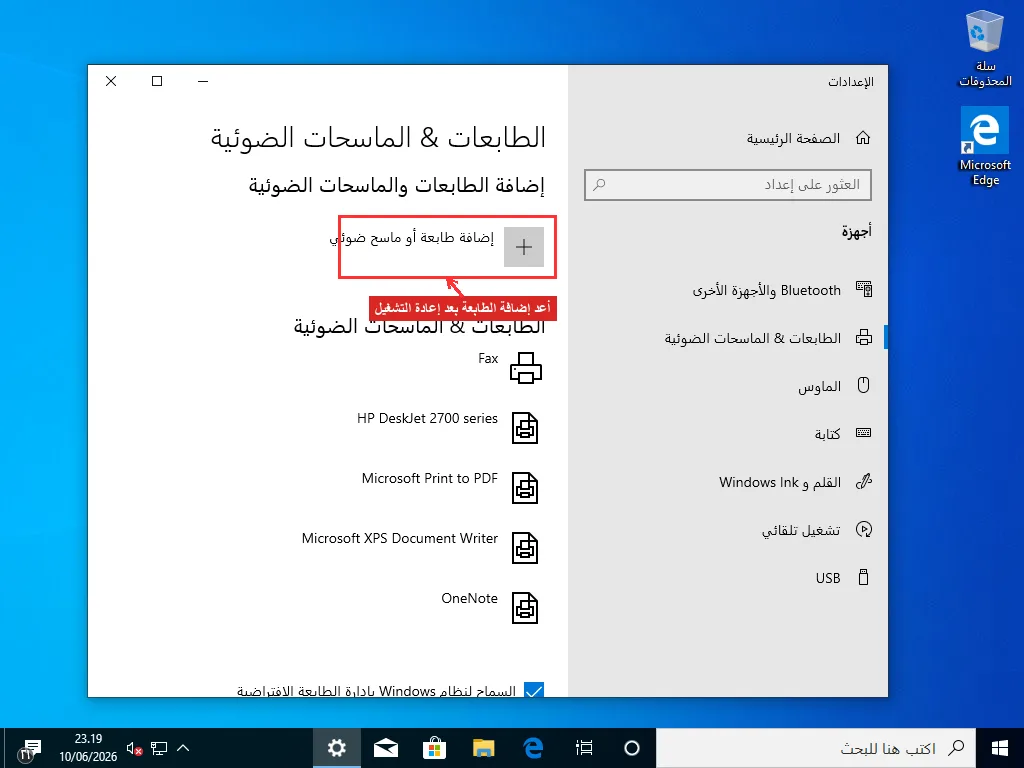Click the USB icon in sidebar
1024x768 pixels.
point(863,577)
